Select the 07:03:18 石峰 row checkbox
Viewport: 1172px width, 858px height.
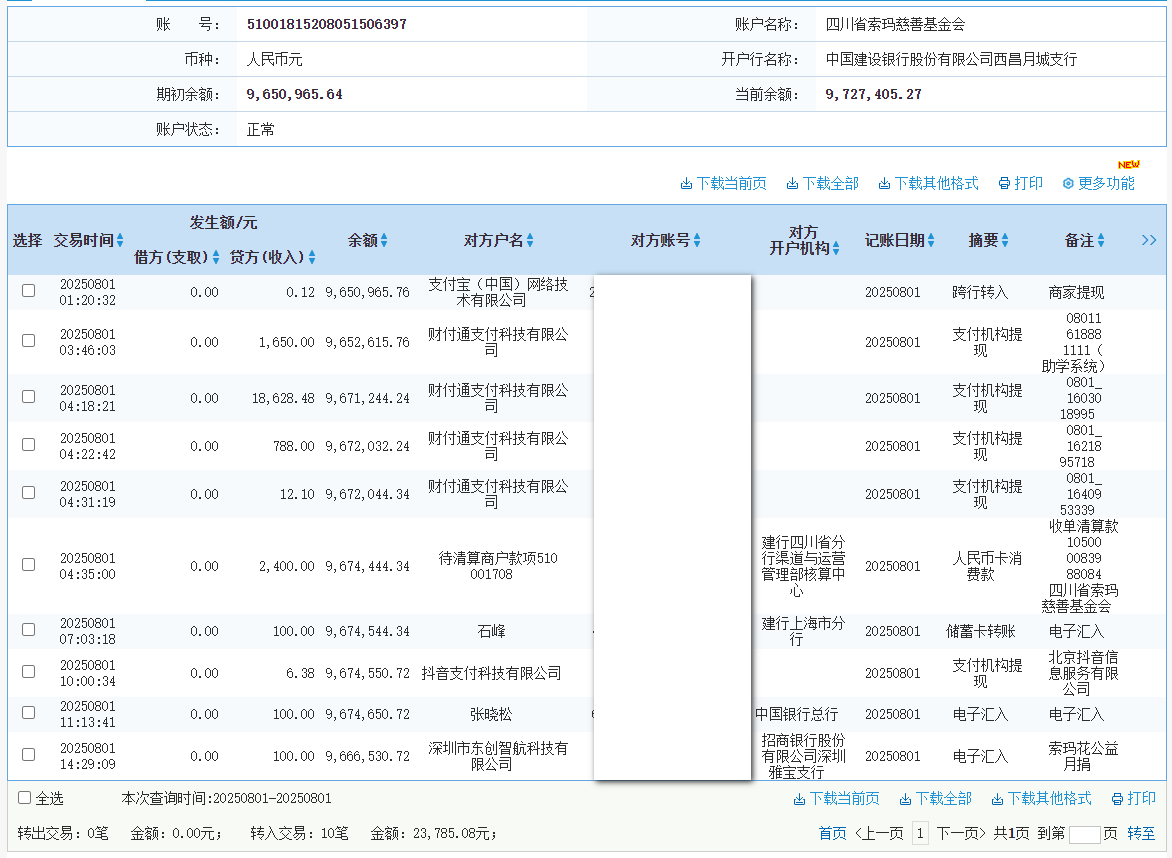[x=28, y=629]
